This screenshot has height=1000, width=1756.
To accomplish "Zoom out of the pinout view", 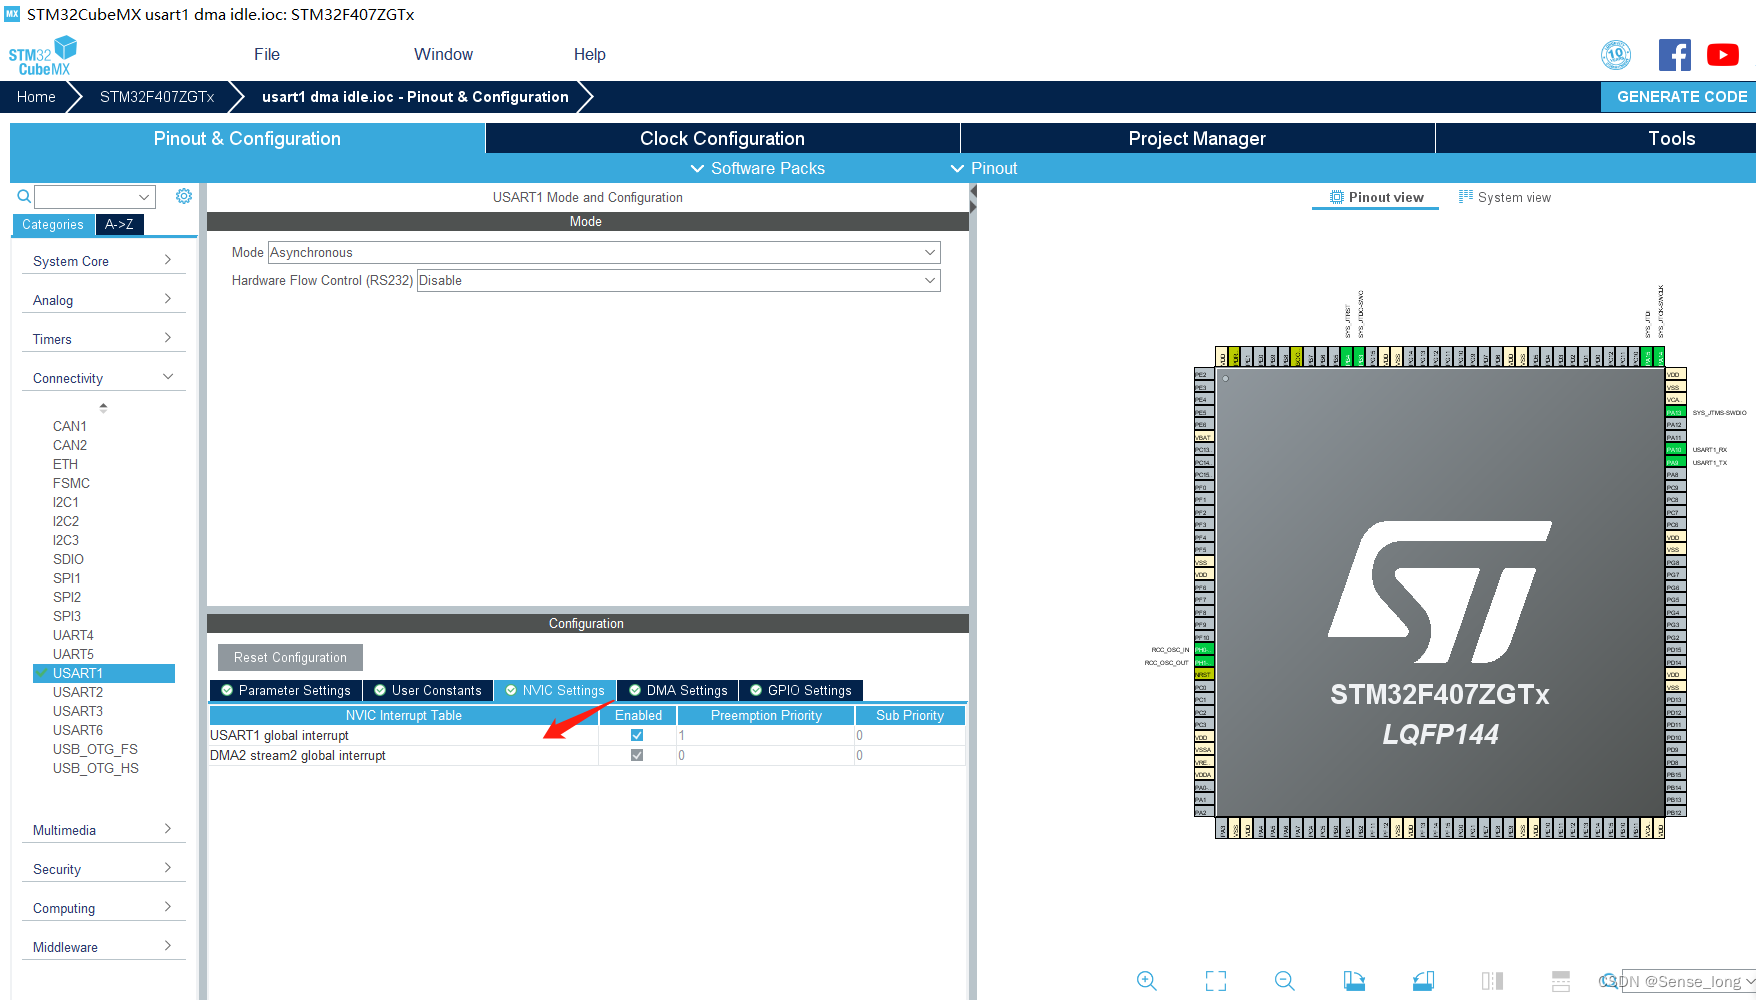I will click(1285, 981).
